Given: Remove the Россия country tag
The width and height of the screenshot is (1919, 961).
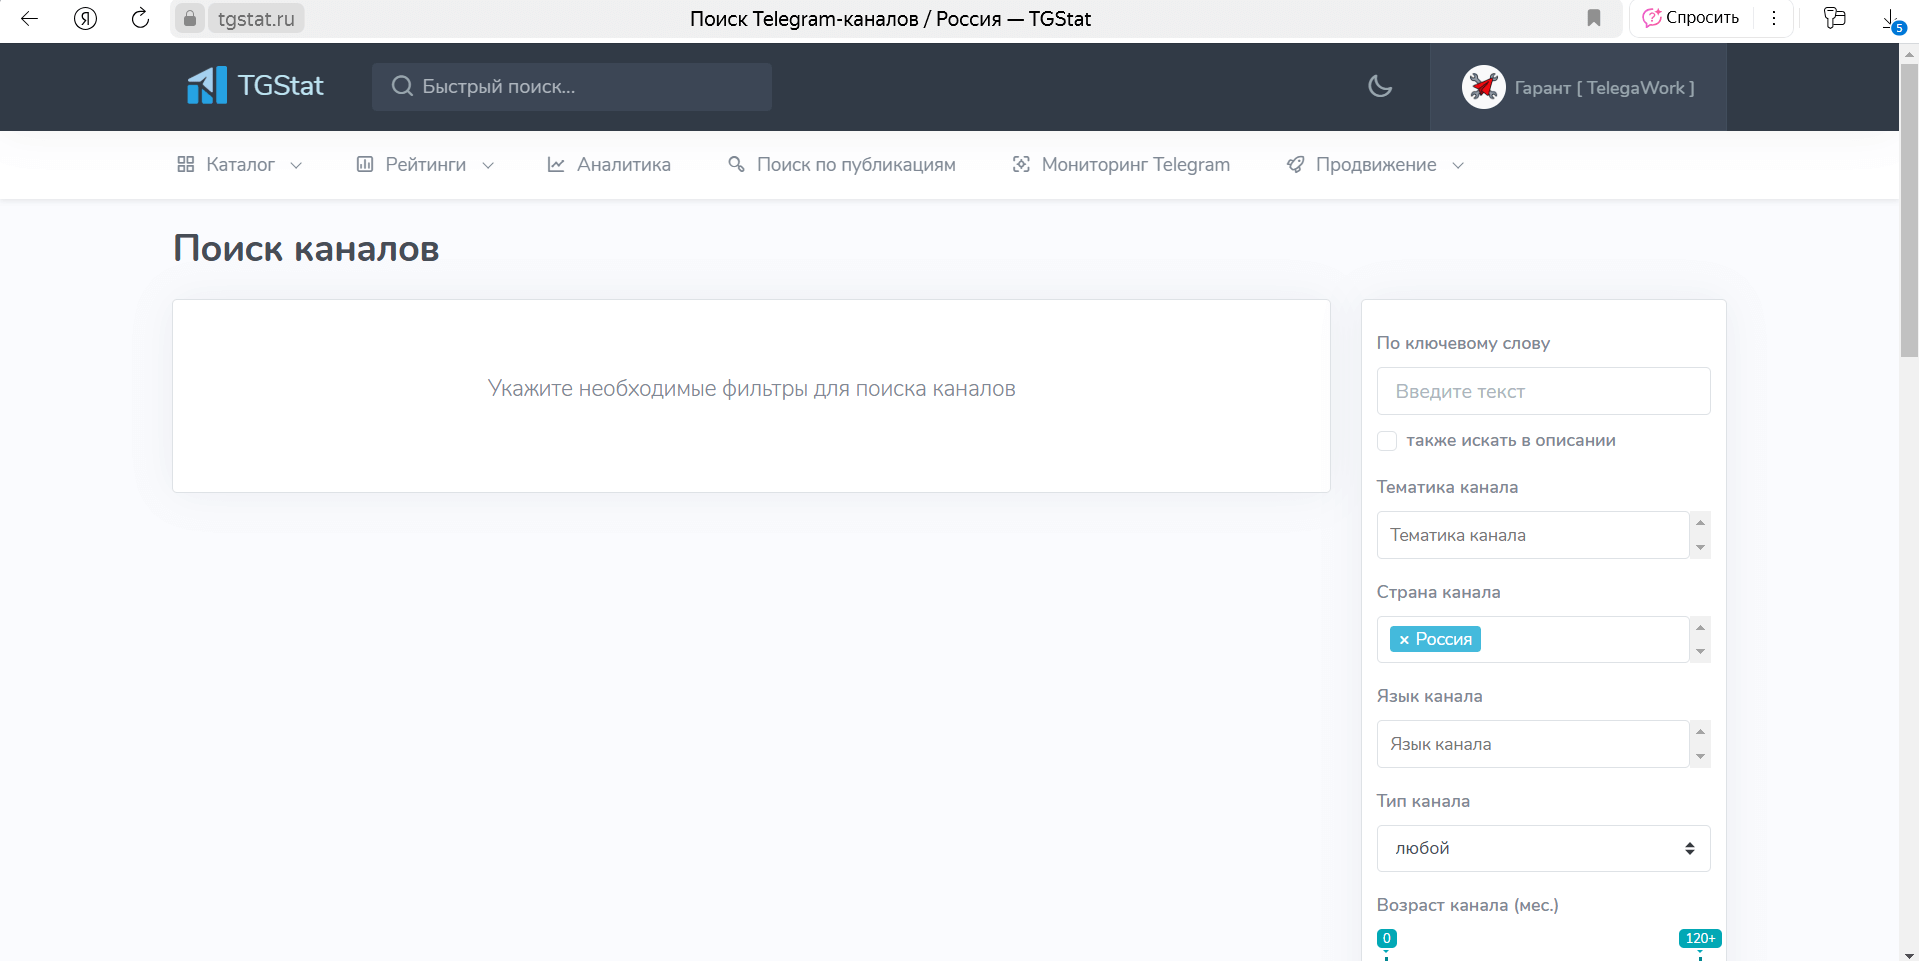Looking at the screenshot, I should [1404, 640].
